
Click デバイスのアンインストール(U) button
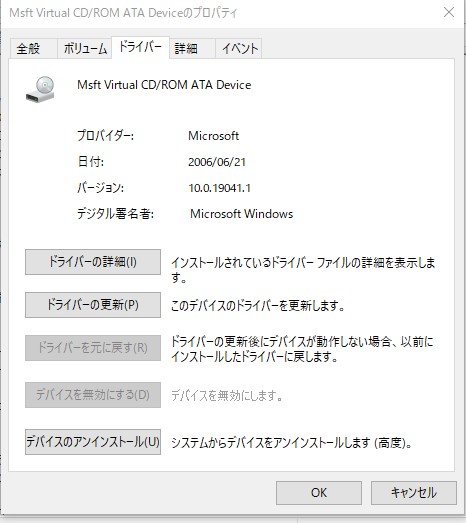pyautogui.click(x=93, y=442)
